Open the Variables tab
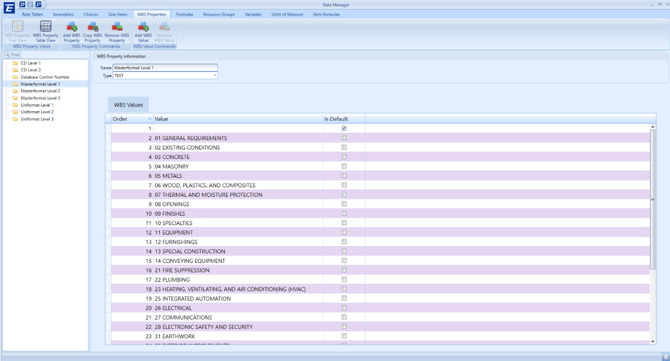Screen dimensions: 670x361 pos(253,14)
